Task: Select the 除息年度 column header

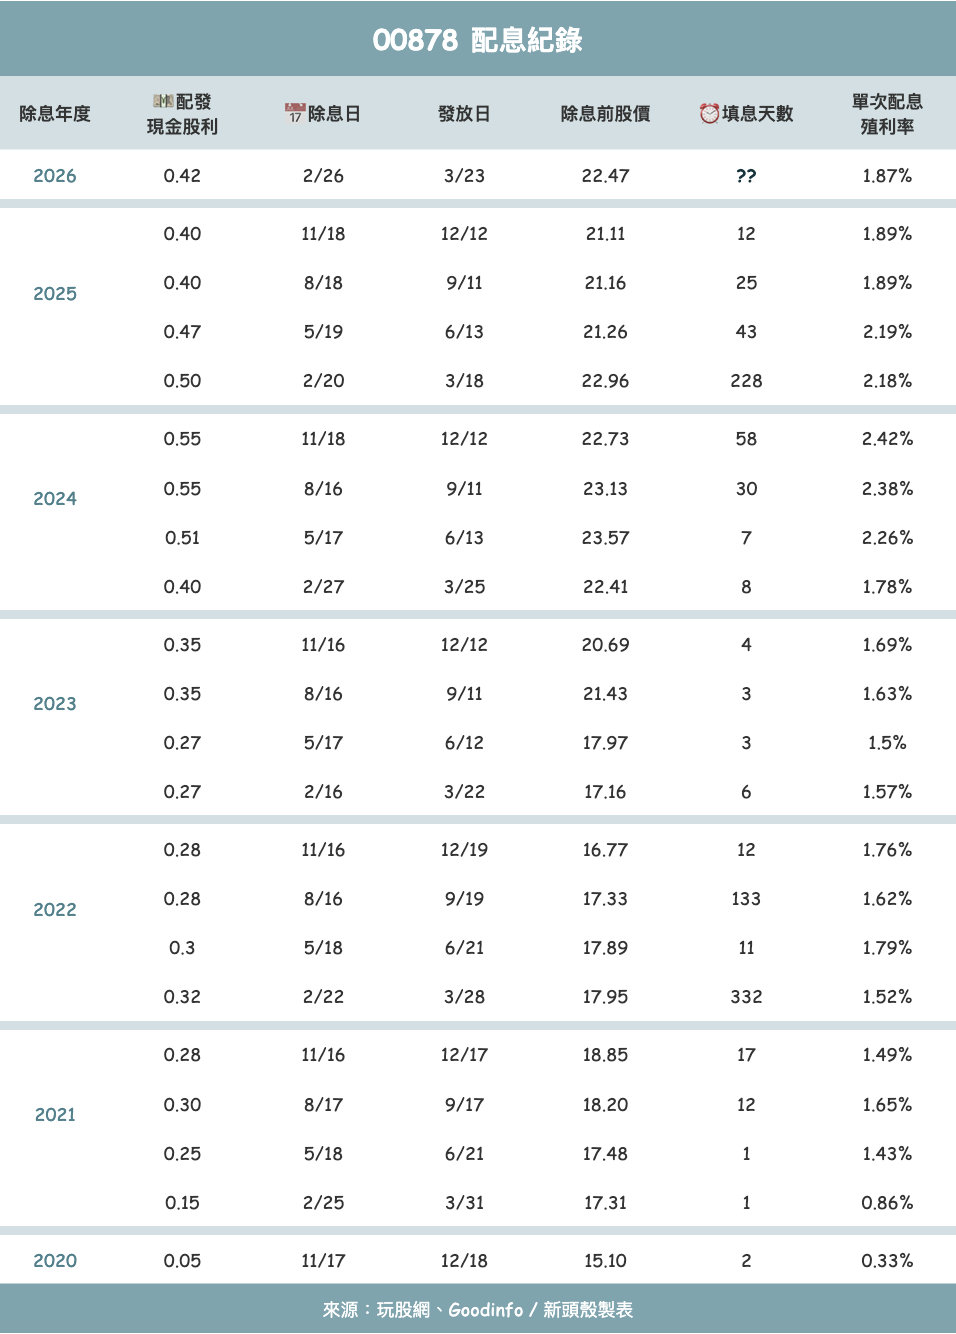Action: pos(55,114)
